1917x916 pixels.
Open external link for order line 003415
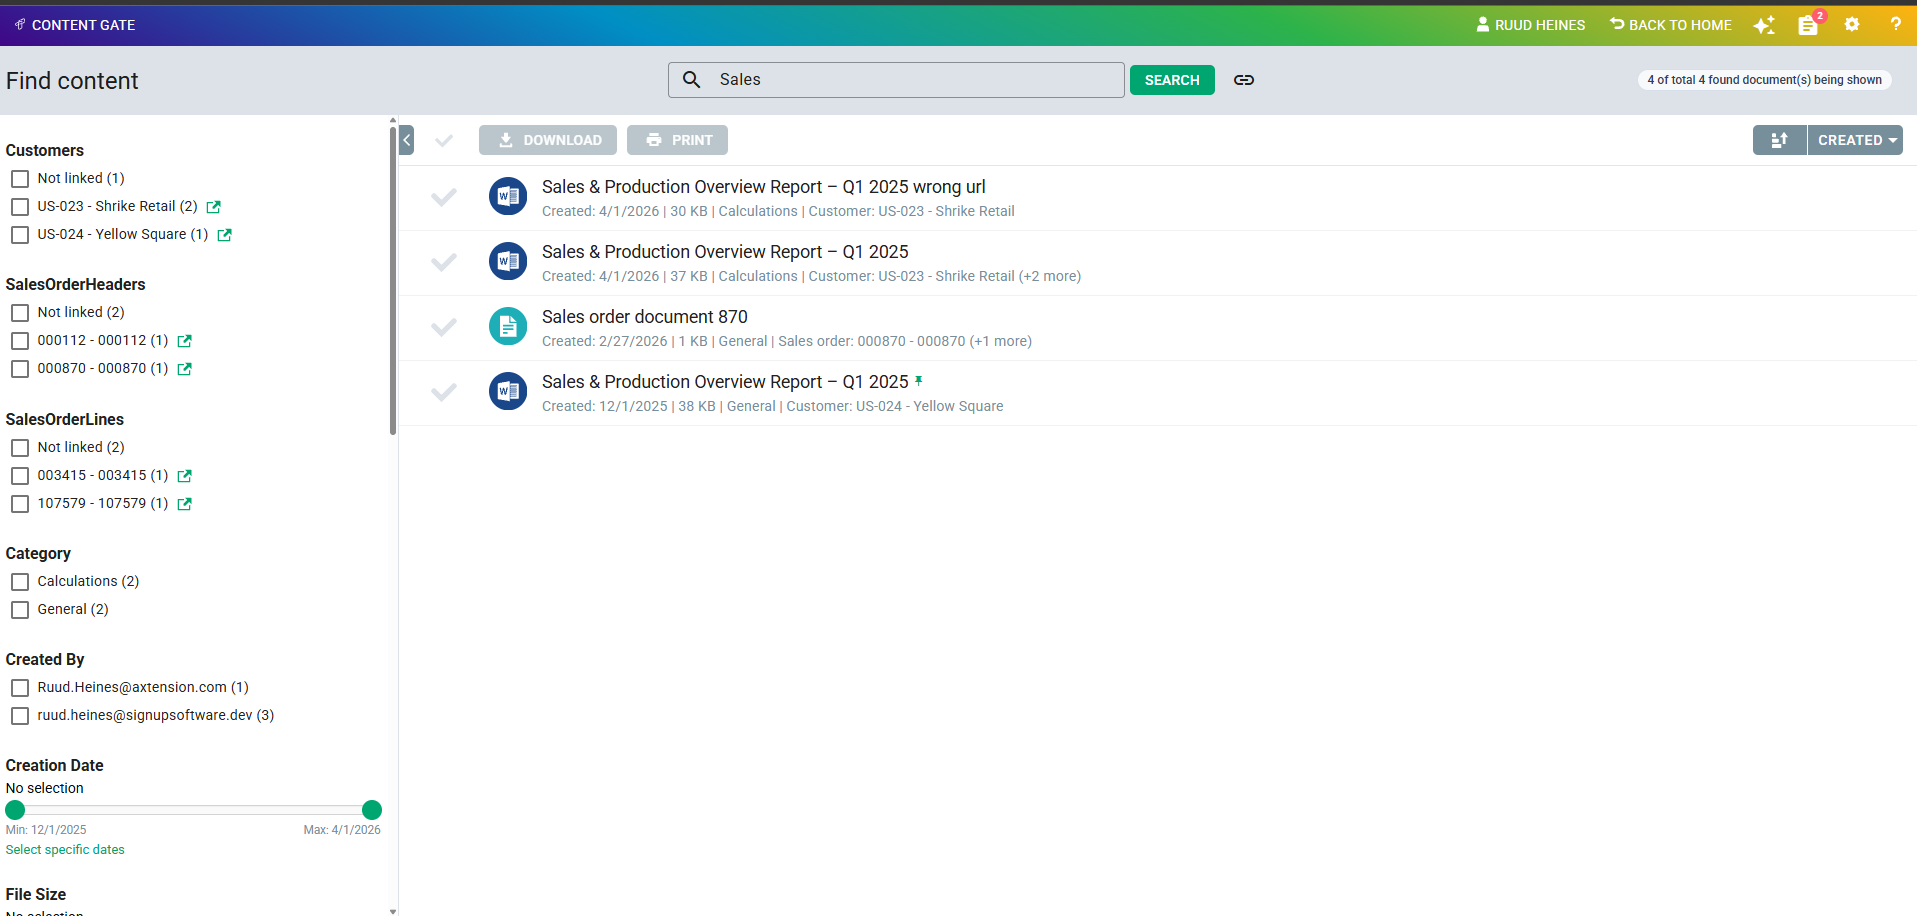[185, 476]
